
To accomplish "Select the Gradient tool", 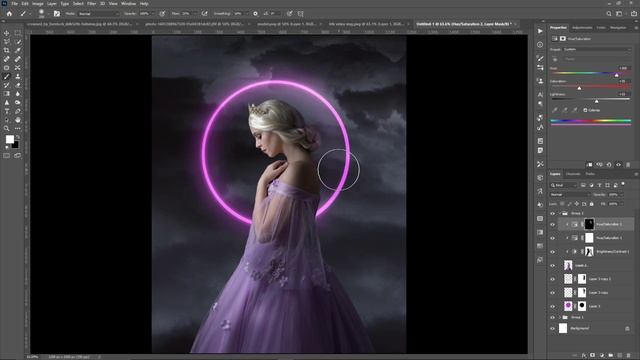I will point(7,94).
